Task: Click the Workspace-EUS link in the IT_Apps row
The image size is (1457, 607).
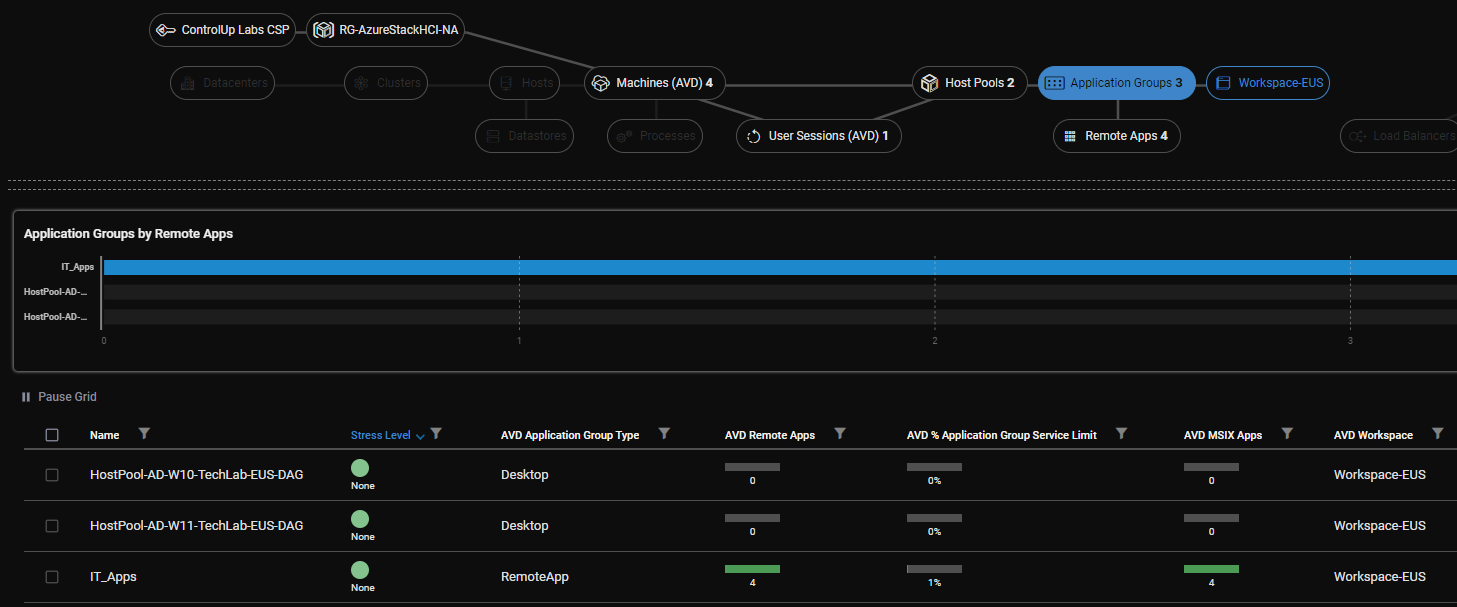Action: 1379,576
